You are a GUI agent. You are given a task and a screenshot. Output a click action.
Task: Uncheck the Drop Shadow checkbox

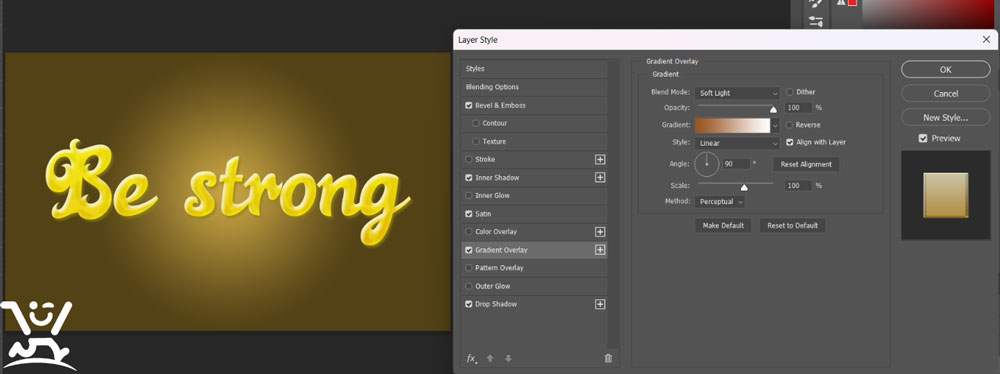pyautogui.click(x=469, y=304)
